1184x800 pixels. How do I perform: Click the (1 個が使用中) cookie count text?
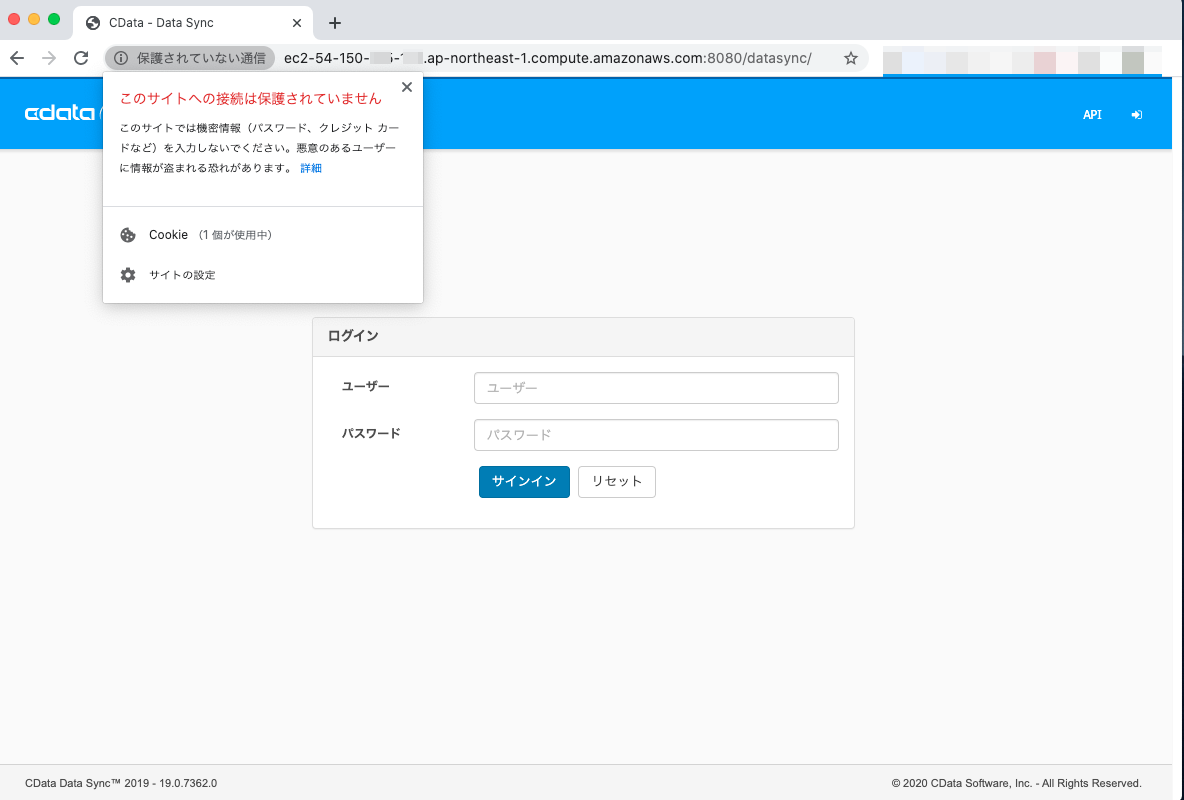pyautogui.click(x=235, y=235)
